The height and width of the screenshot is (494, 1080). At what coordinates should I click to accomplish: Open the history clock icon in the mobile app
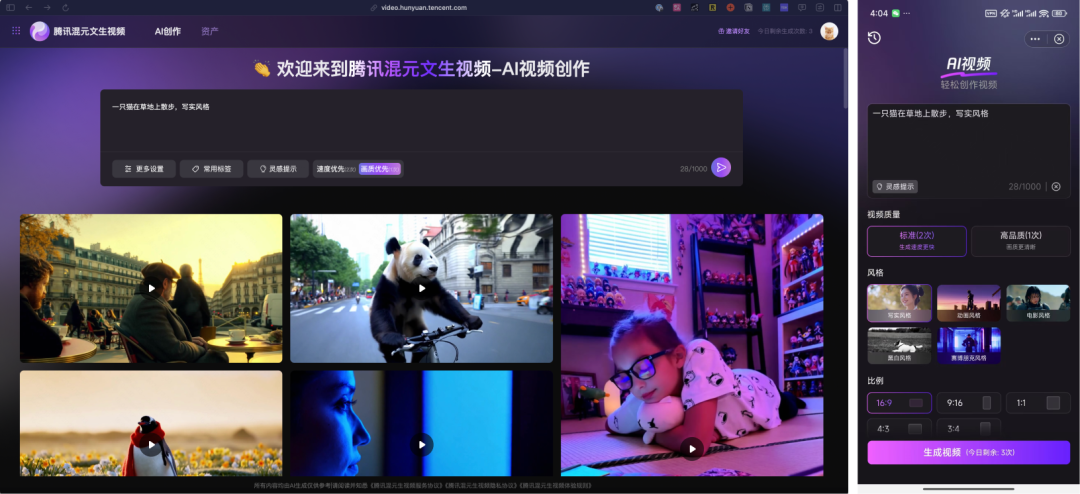click(x=874, y=38)
